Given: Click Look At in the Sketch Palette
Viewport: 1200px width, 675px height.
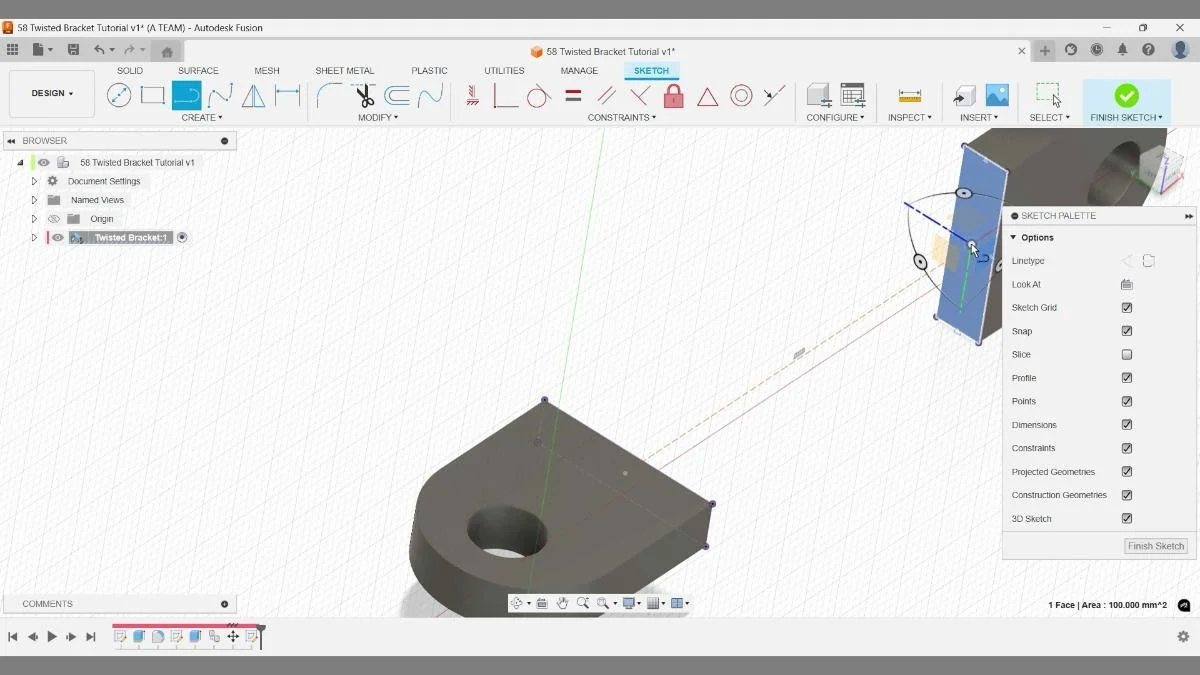Looking at the screenshot, I should pos(1126,284).
